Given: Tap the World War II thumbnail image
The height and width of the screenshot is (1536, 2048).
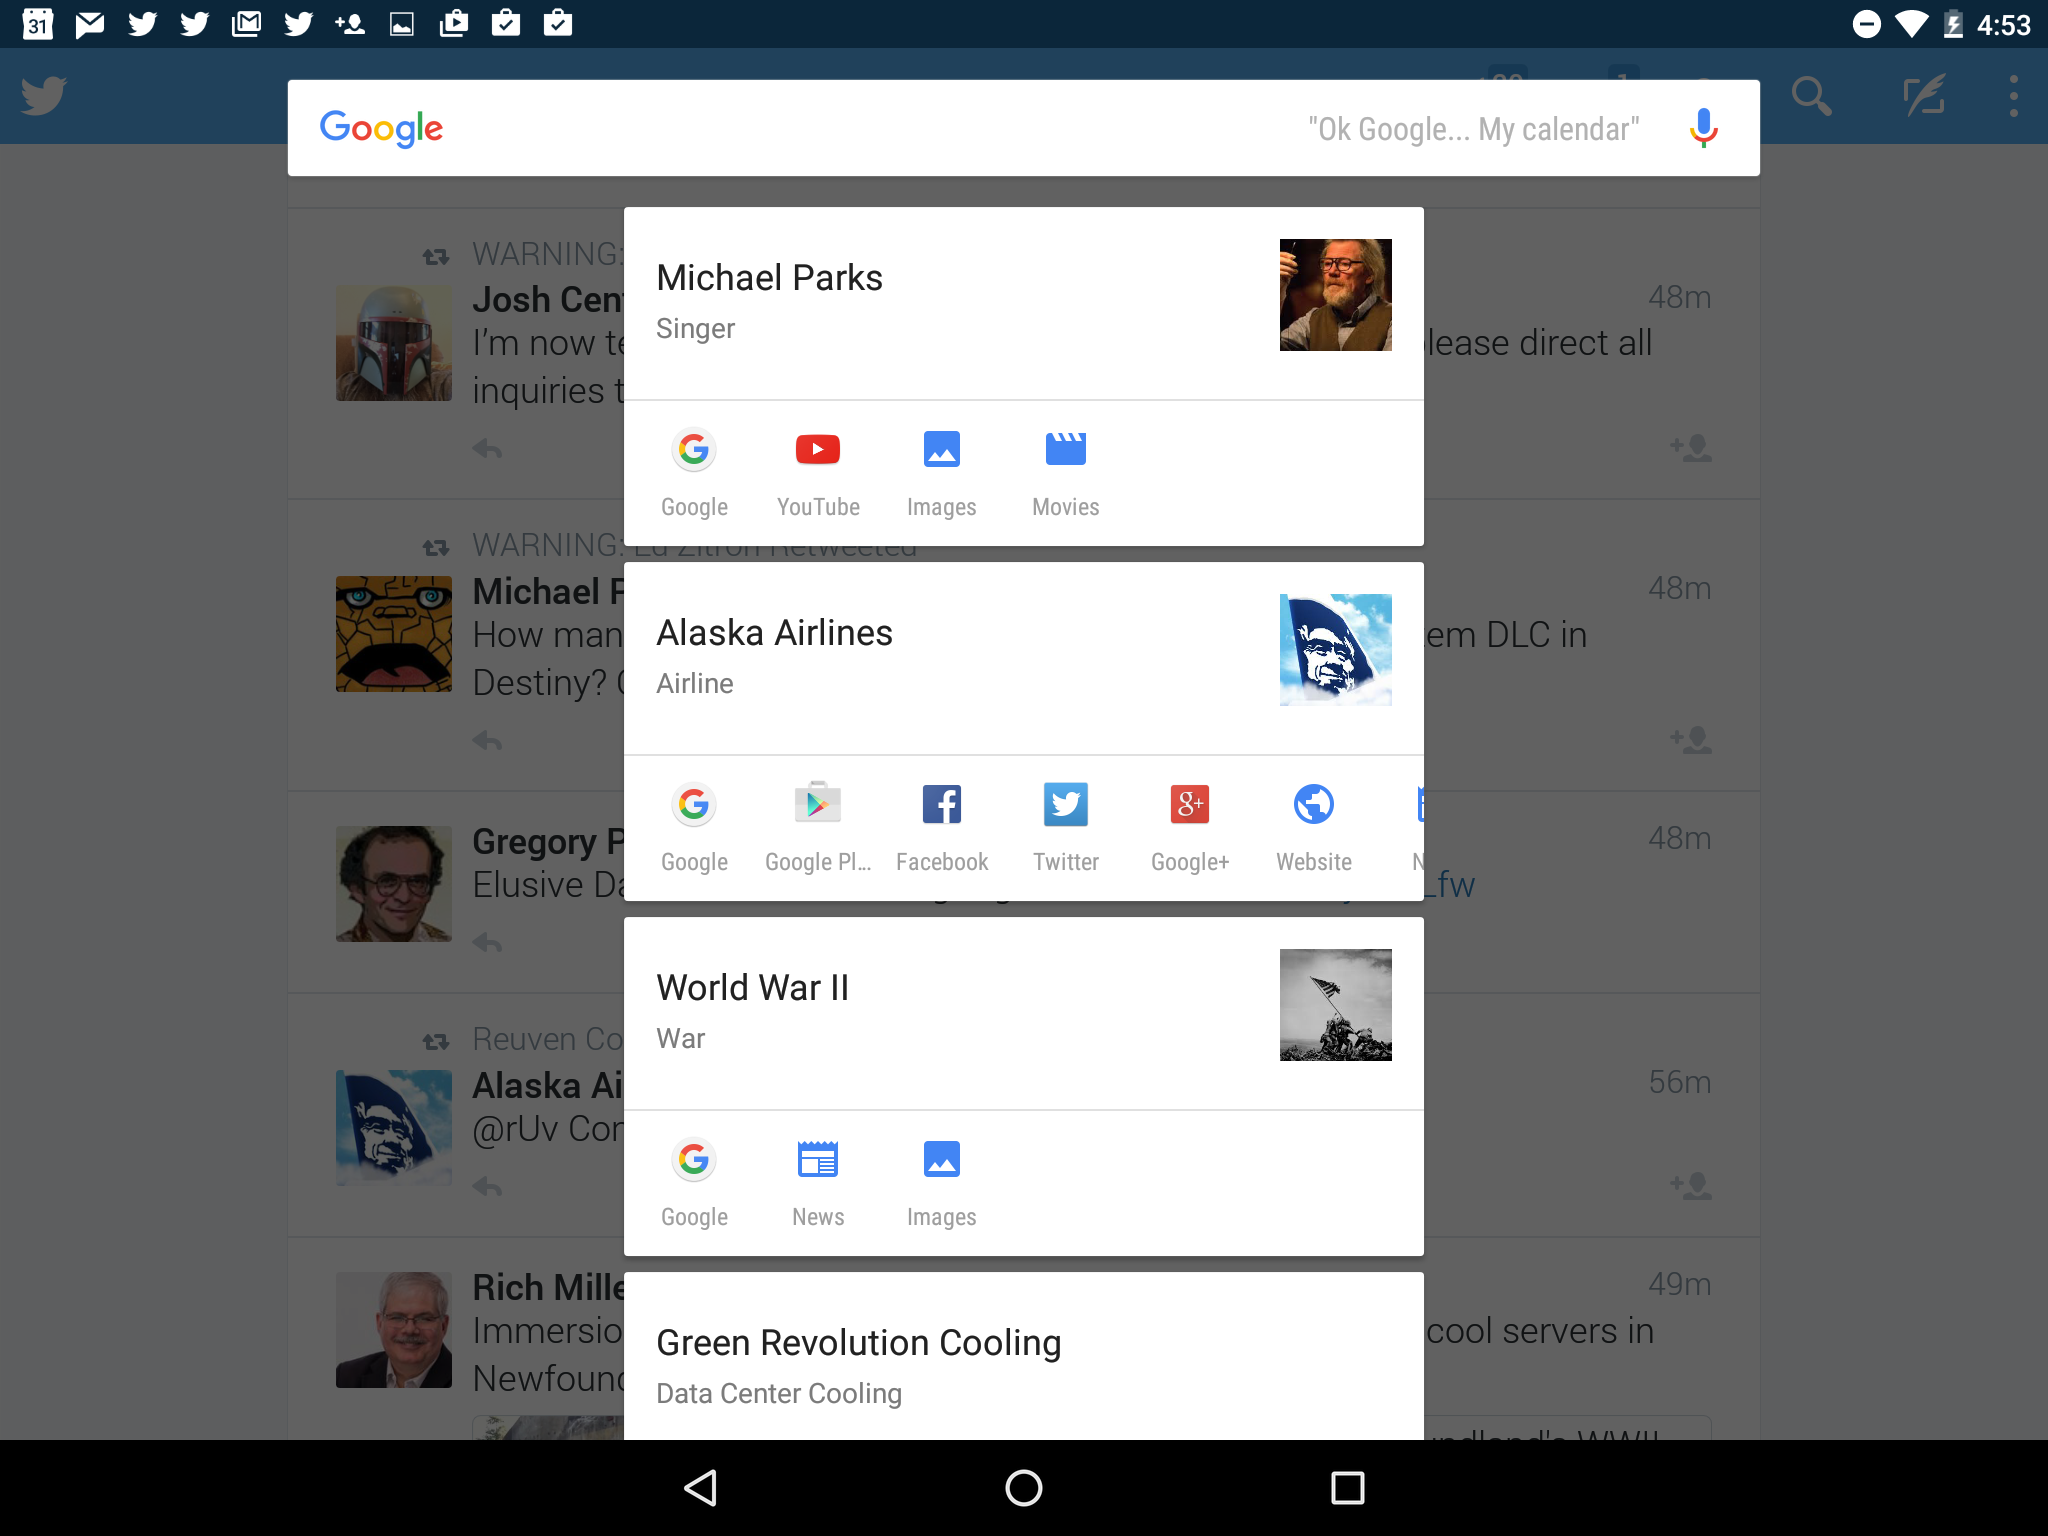Looking at the screenshot, I should pos(1335,1005).
